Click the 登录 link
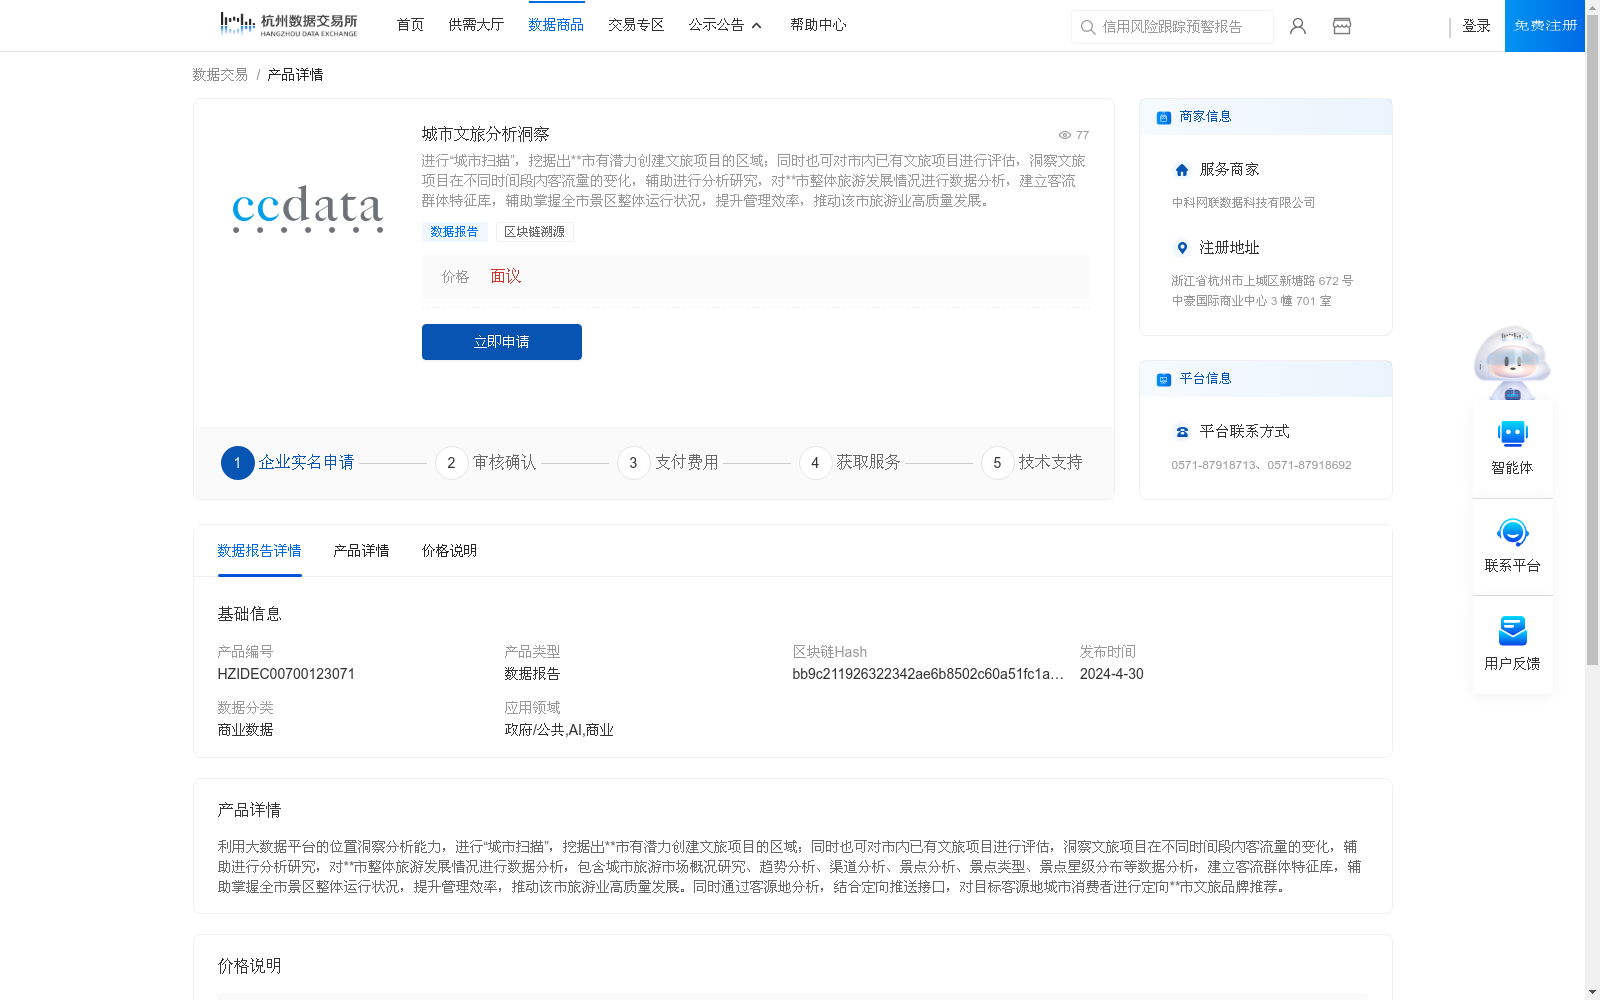The height and width of the screenshot is (1000, 1600). [1476, 26]
